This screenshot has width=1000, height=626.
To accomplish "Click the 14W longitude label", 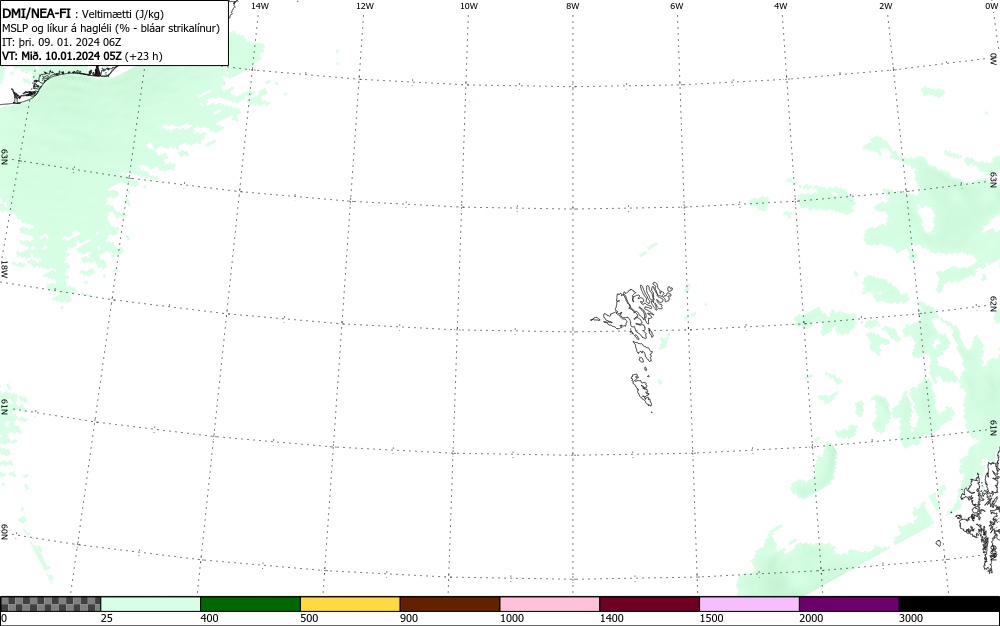I will [x=260, y=6].
